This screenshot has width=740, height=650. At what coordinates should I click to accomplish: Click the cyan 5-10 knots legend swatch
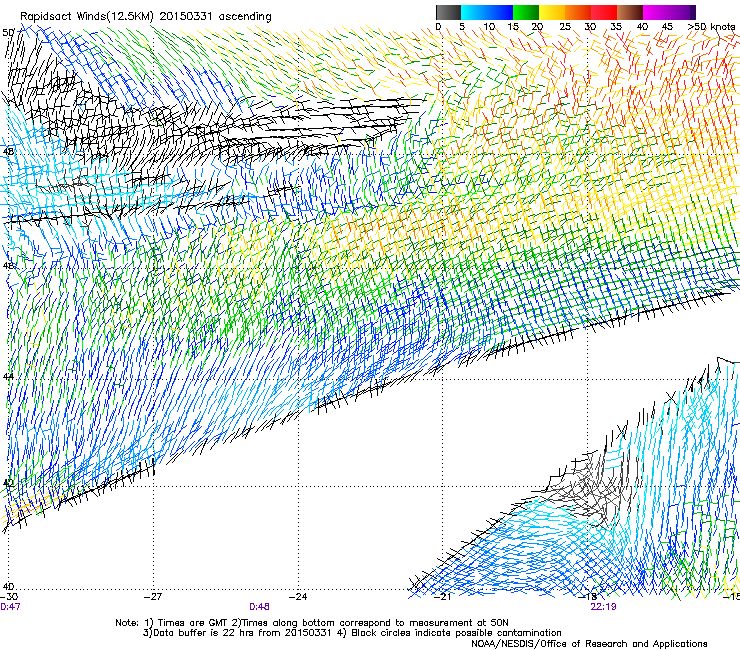(474, 12)
